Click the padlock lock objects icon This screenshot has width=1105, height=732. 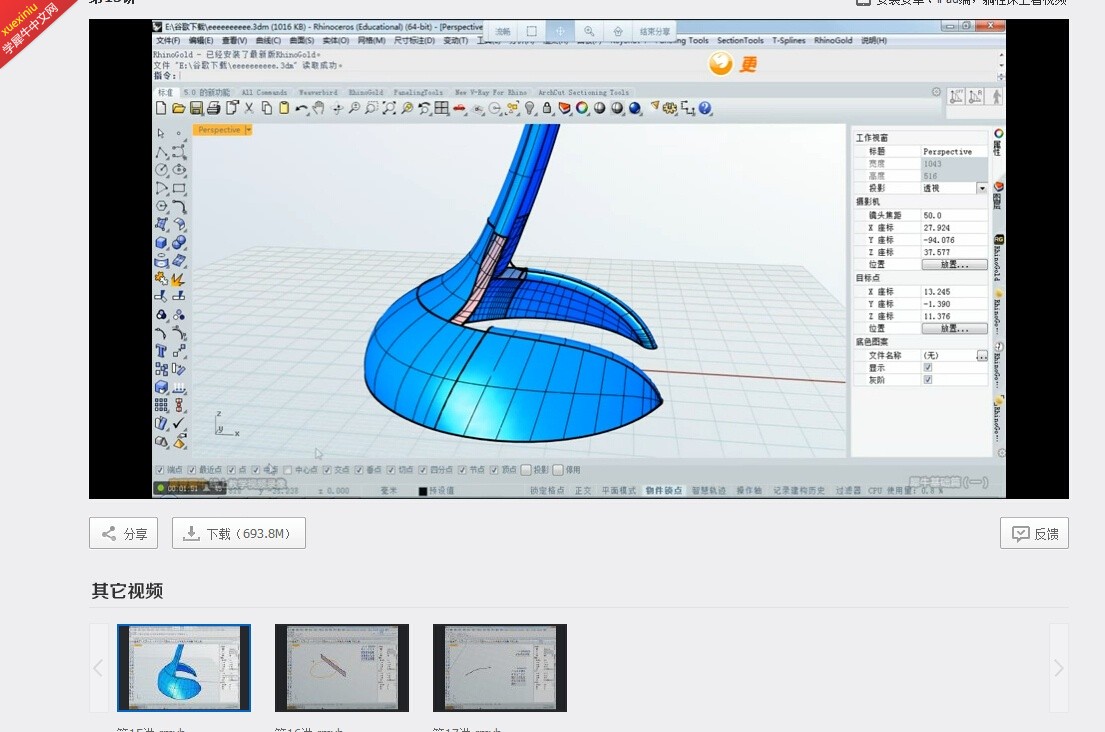(547, 108)
